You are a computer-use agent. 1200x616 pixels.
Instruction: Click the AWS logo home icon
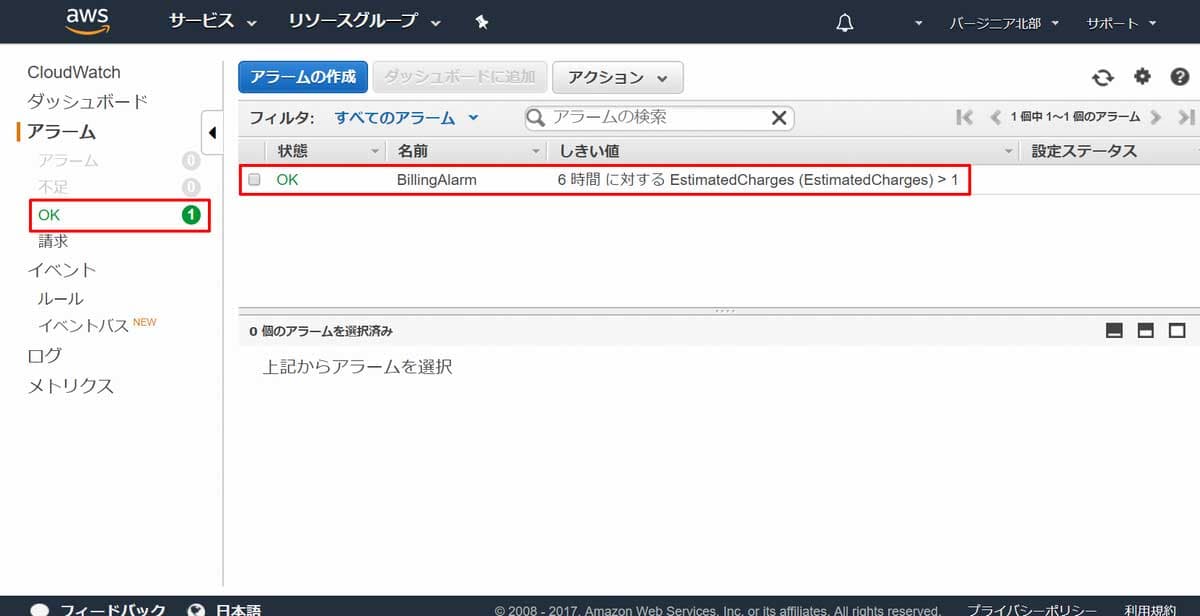click(87, 21)
